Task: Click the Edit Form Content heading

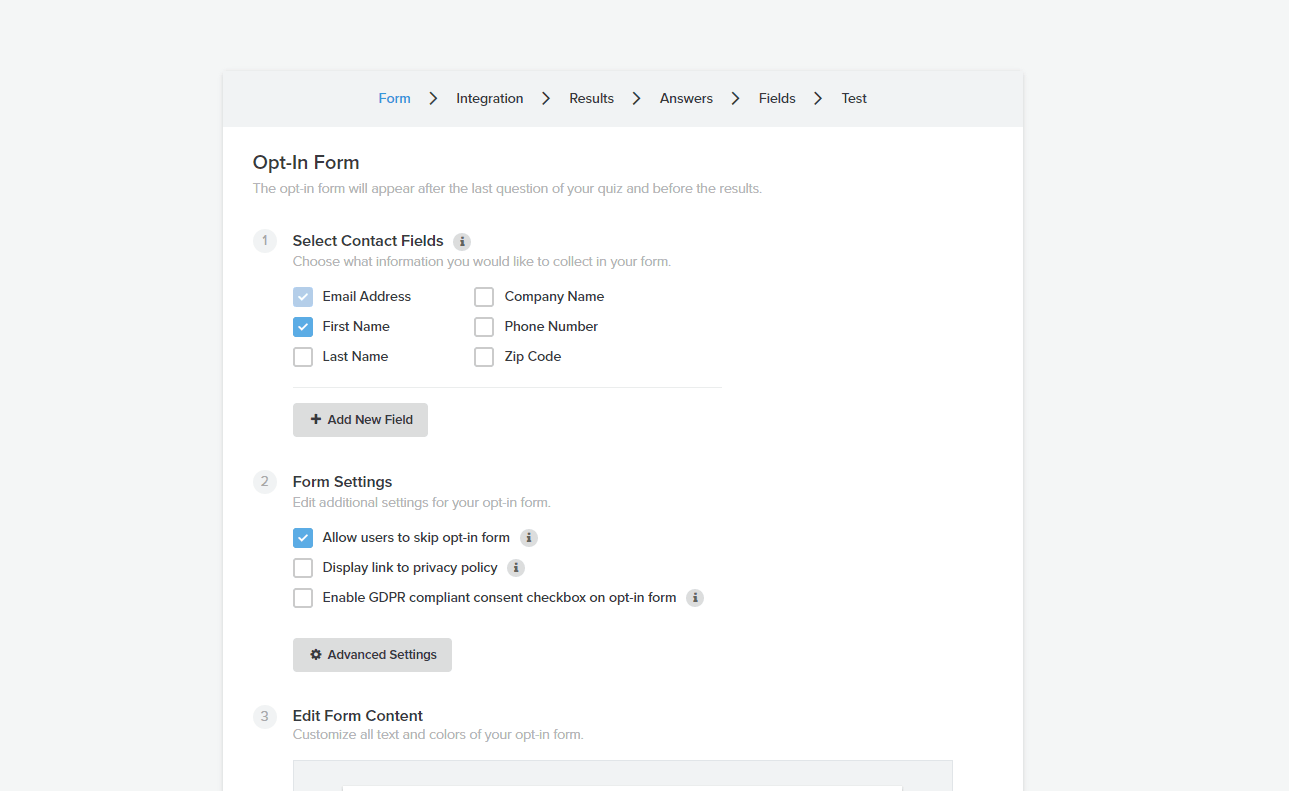Action: (358, 716)
